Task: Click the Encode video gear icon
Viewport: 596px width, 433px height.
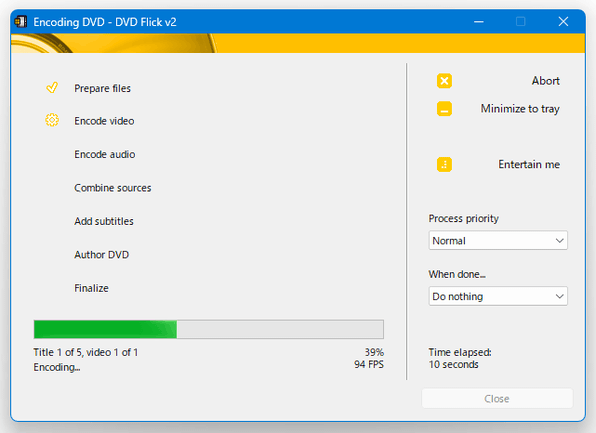Action: click(52, 121)
